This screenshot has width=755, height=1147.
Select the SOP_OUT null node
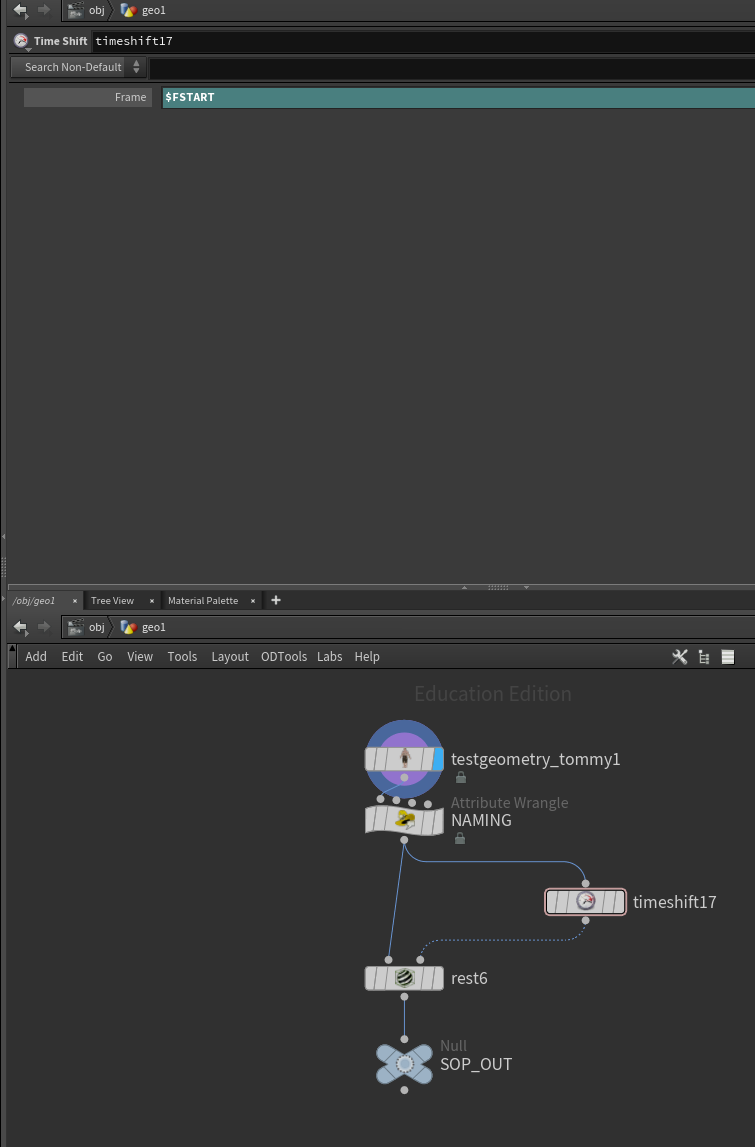click(x=405, y=1064)
